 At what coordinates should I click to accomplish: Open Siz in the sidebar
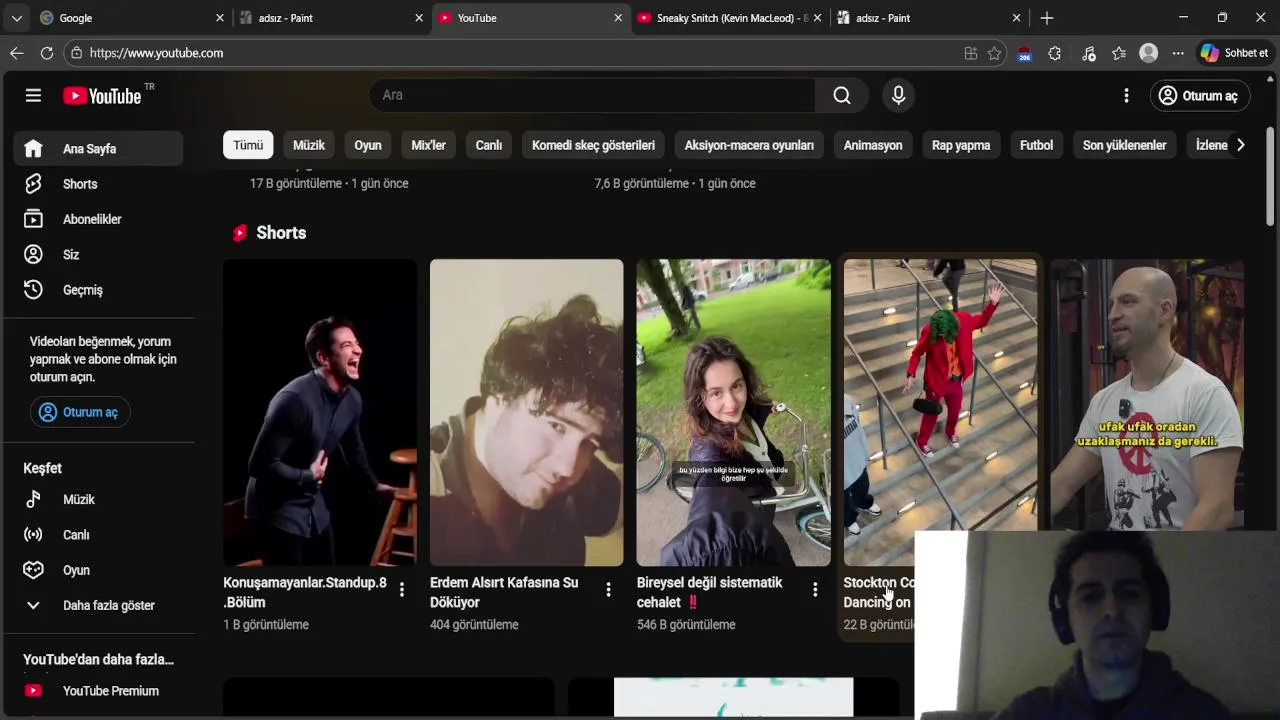(x=98, y=254)
